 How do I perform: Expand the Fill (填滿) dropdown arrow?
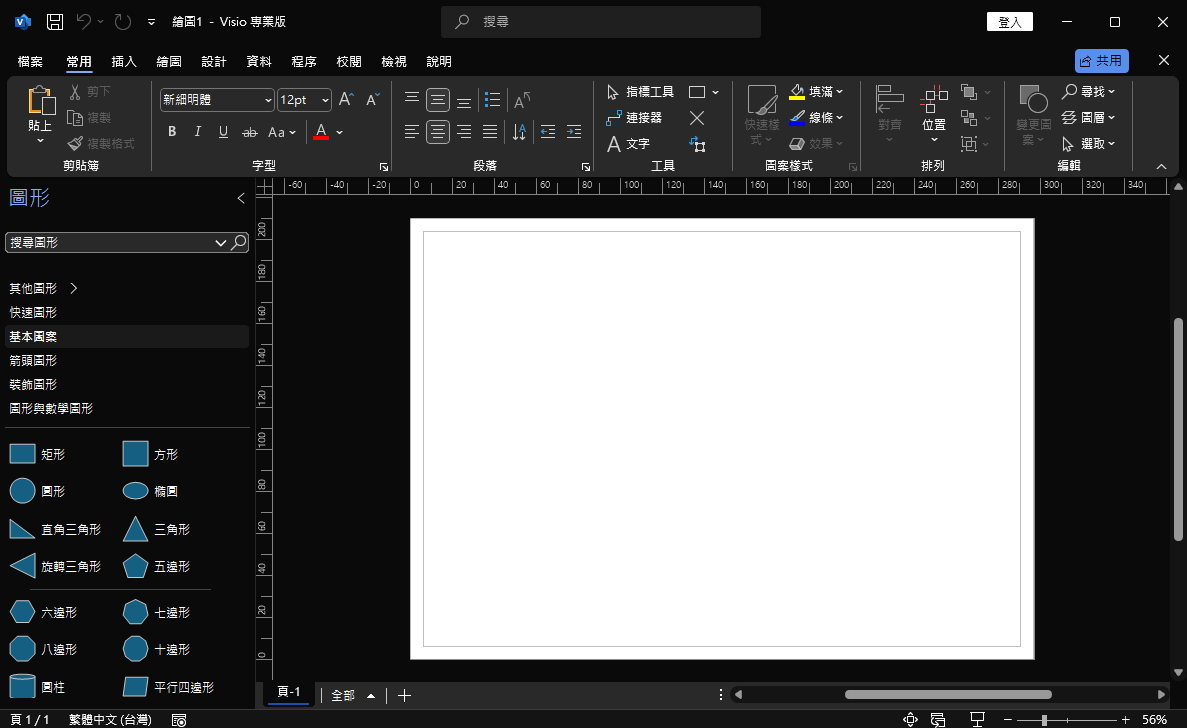click(839, 92)
